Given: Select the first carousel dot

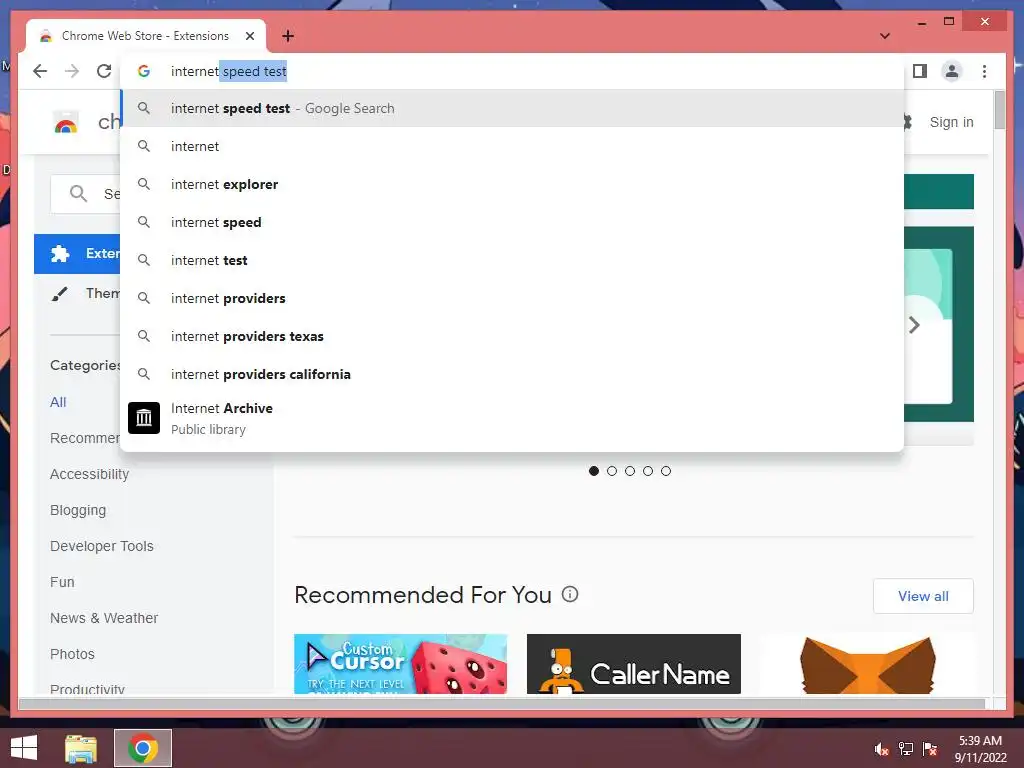Looking at the screenshot, I should point(594,471).
